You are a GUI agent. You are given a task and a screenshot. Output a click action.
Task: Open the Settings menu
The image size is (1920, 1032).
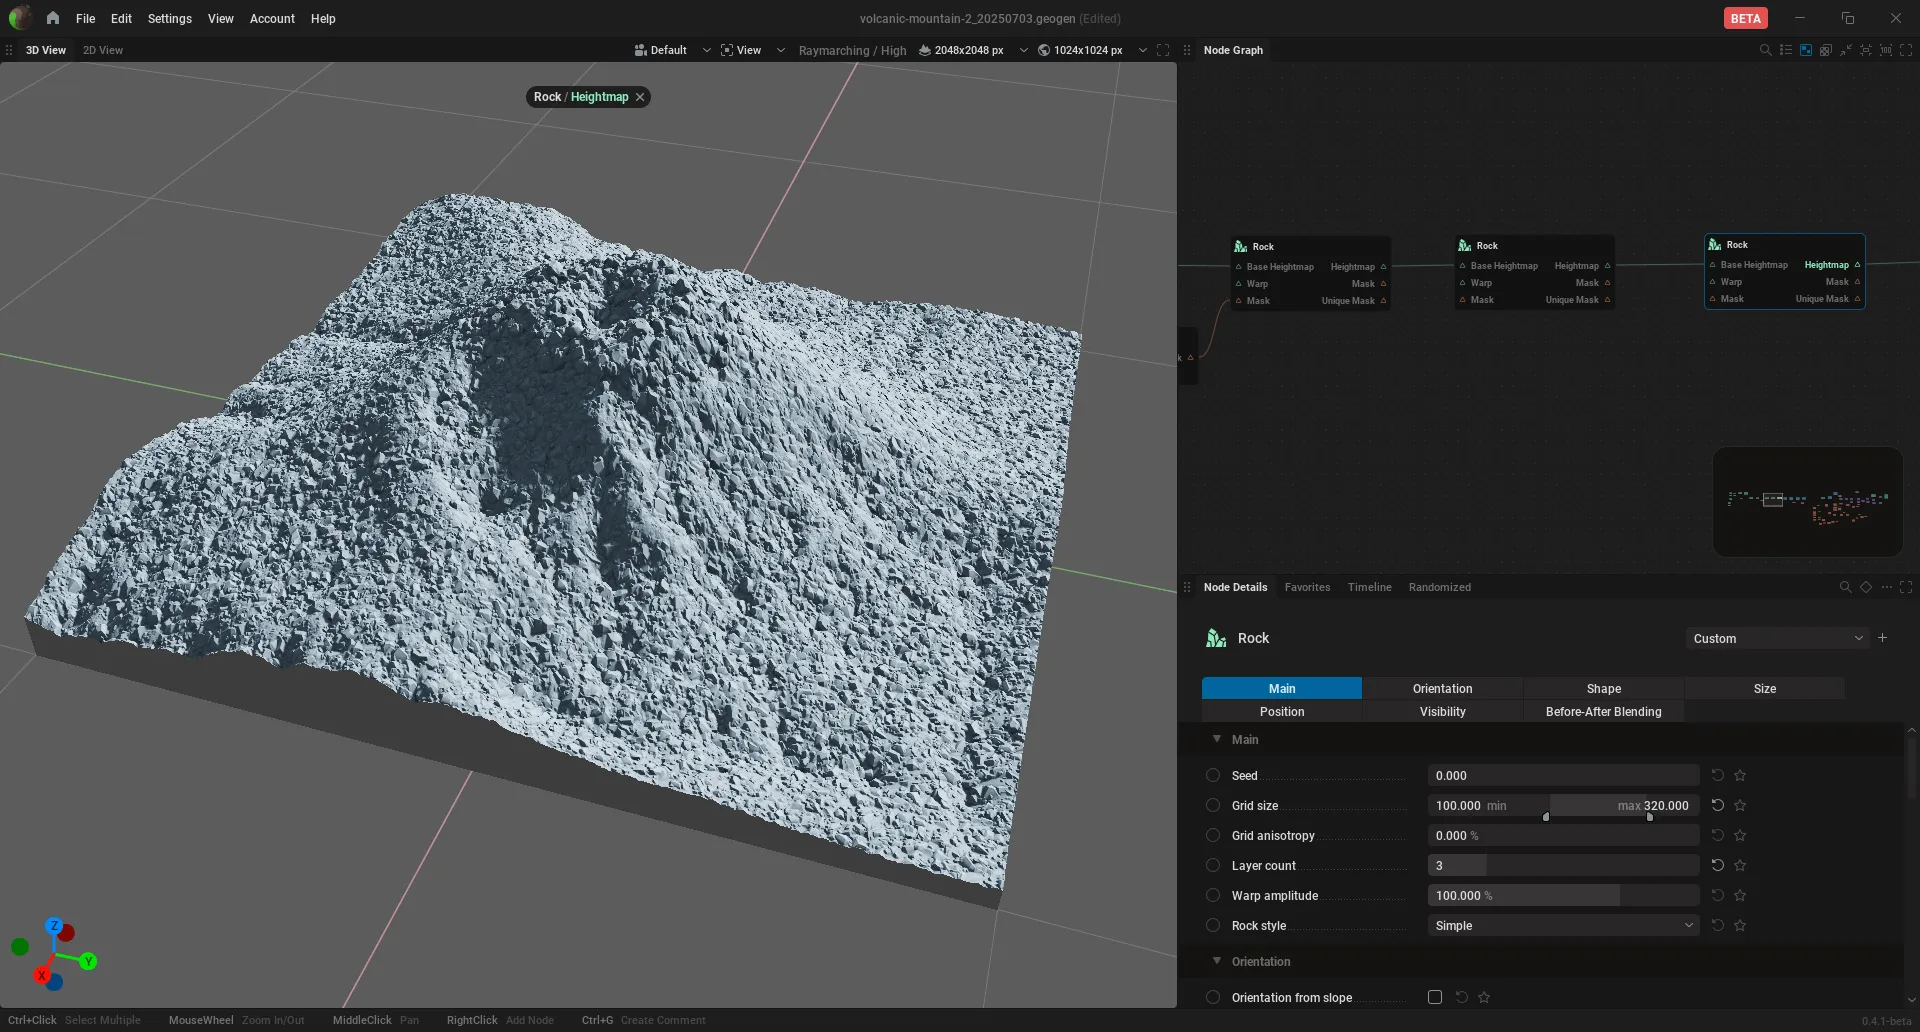click(169, 18)
